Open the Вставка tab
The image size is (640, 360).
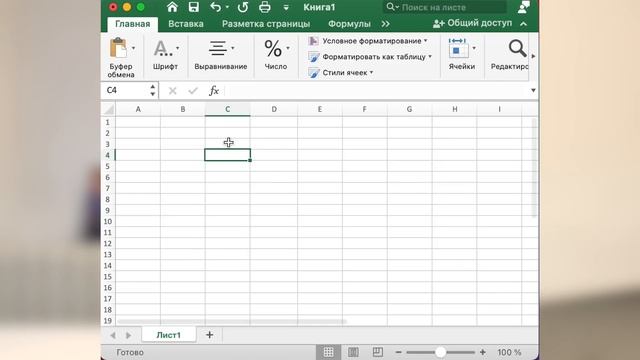pos(186,24)
